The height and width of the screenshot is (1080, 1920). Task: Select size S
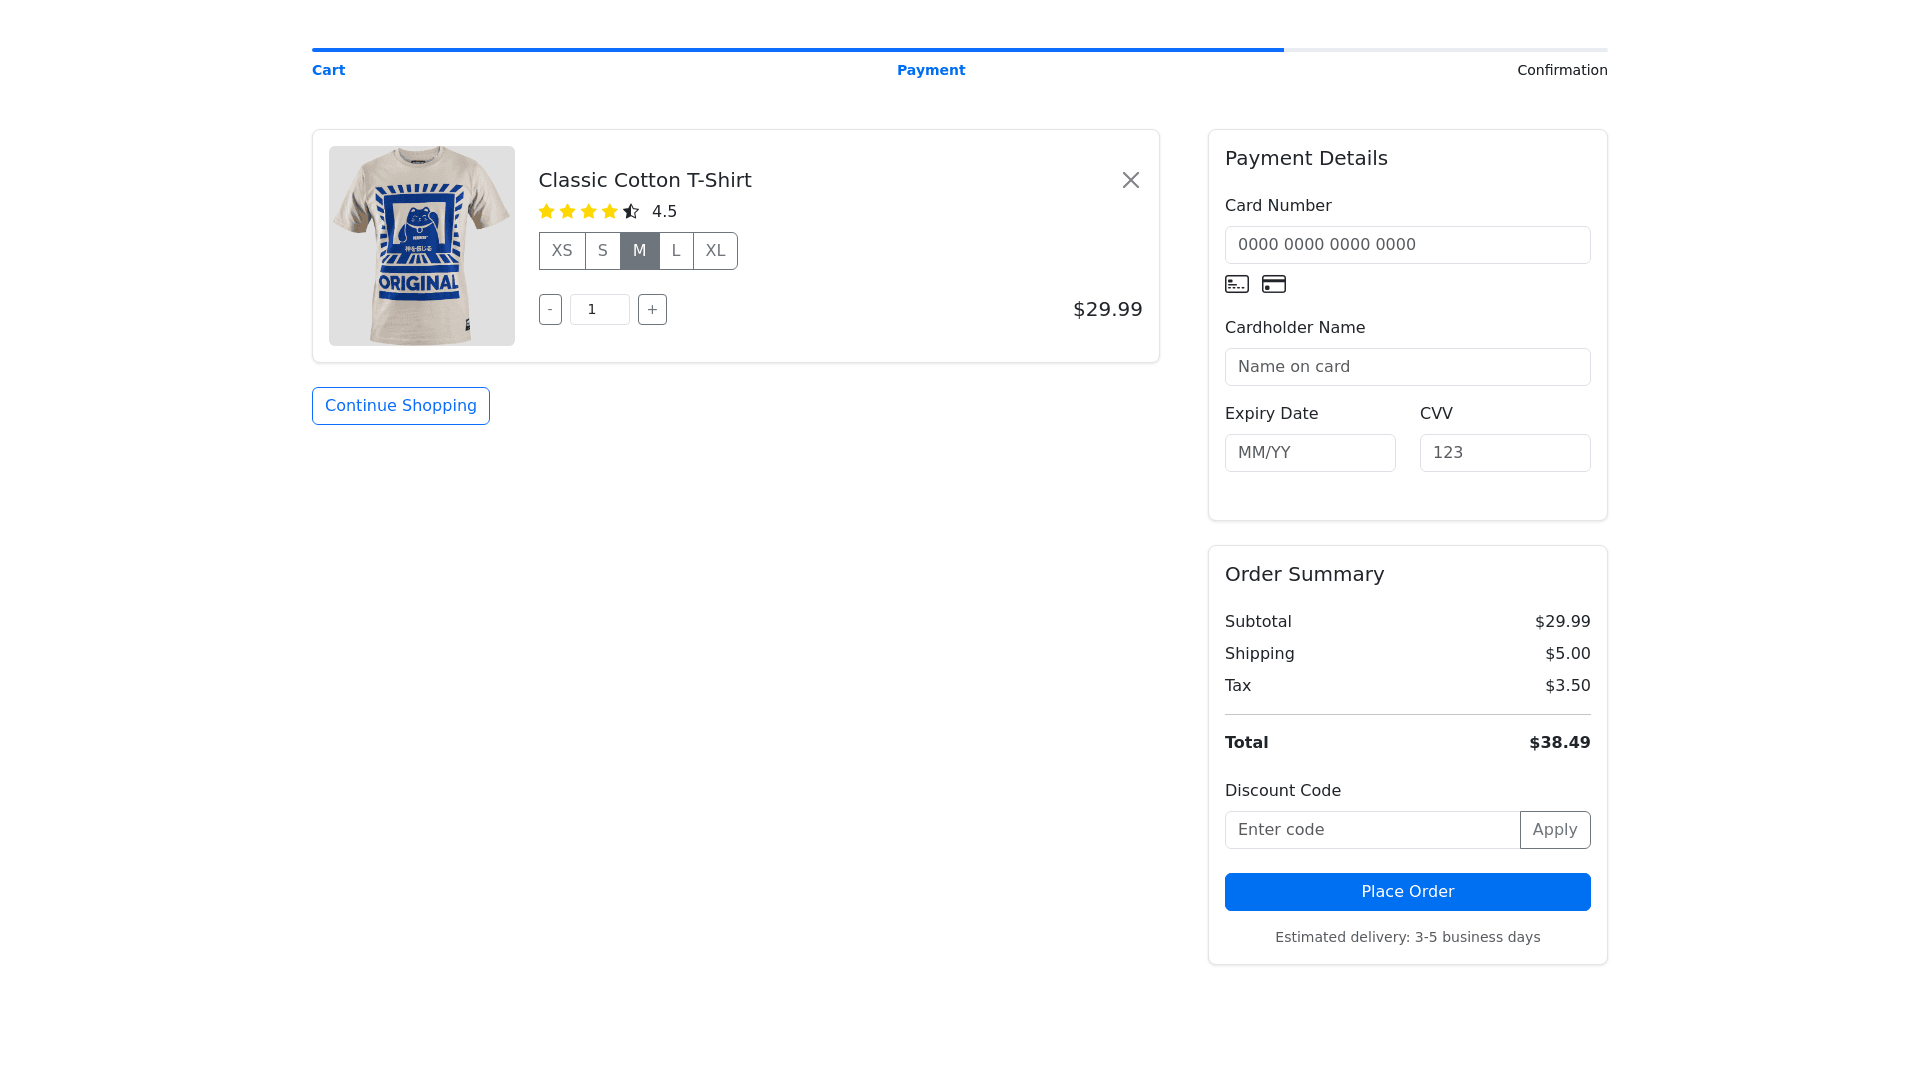602,251
